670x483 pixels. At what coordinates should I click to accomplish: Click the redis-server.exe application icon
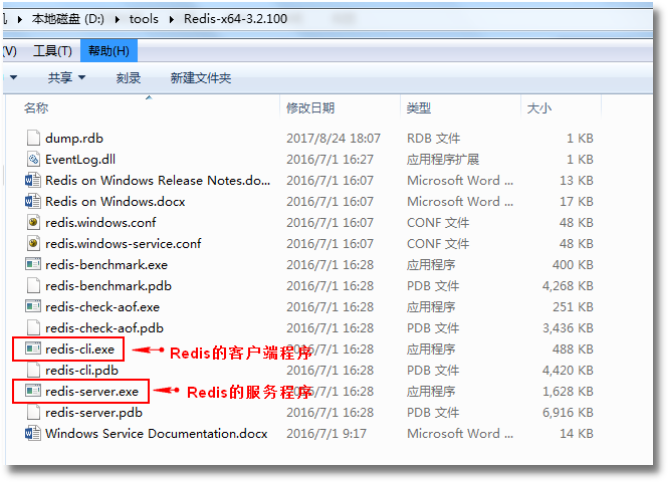click(x=33, y=391)
